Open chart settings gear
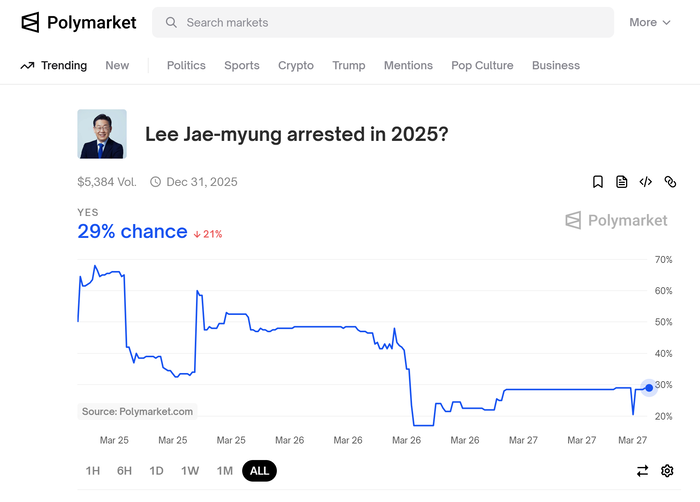This screenshot has width=700, height=502. pyautogui.click(x=667, y=471)
